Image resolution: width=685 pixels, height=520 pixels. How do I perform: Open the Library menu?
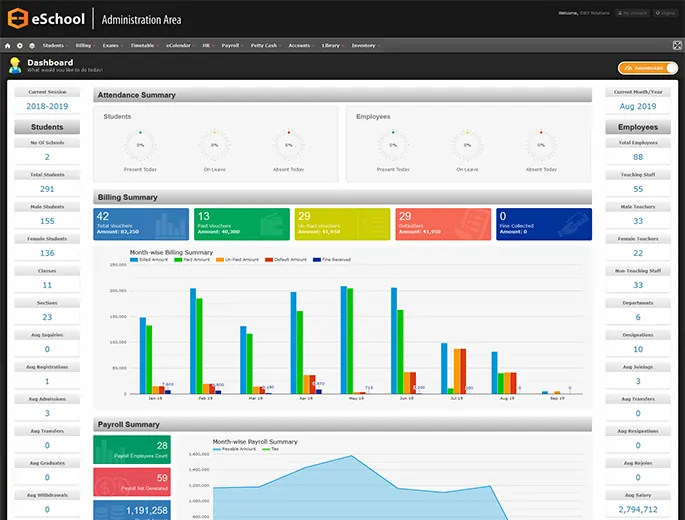pos(332,45)
